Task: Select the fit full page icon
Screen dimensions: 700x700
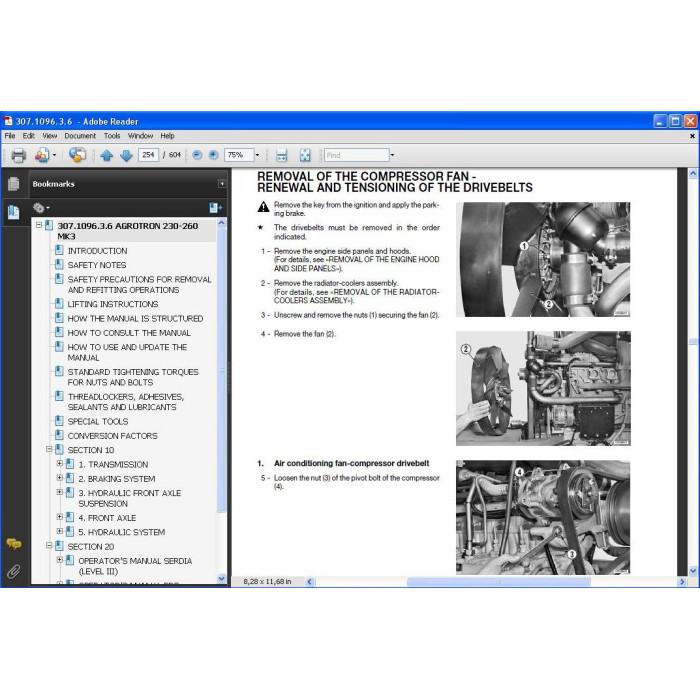Action: [305, 155]
